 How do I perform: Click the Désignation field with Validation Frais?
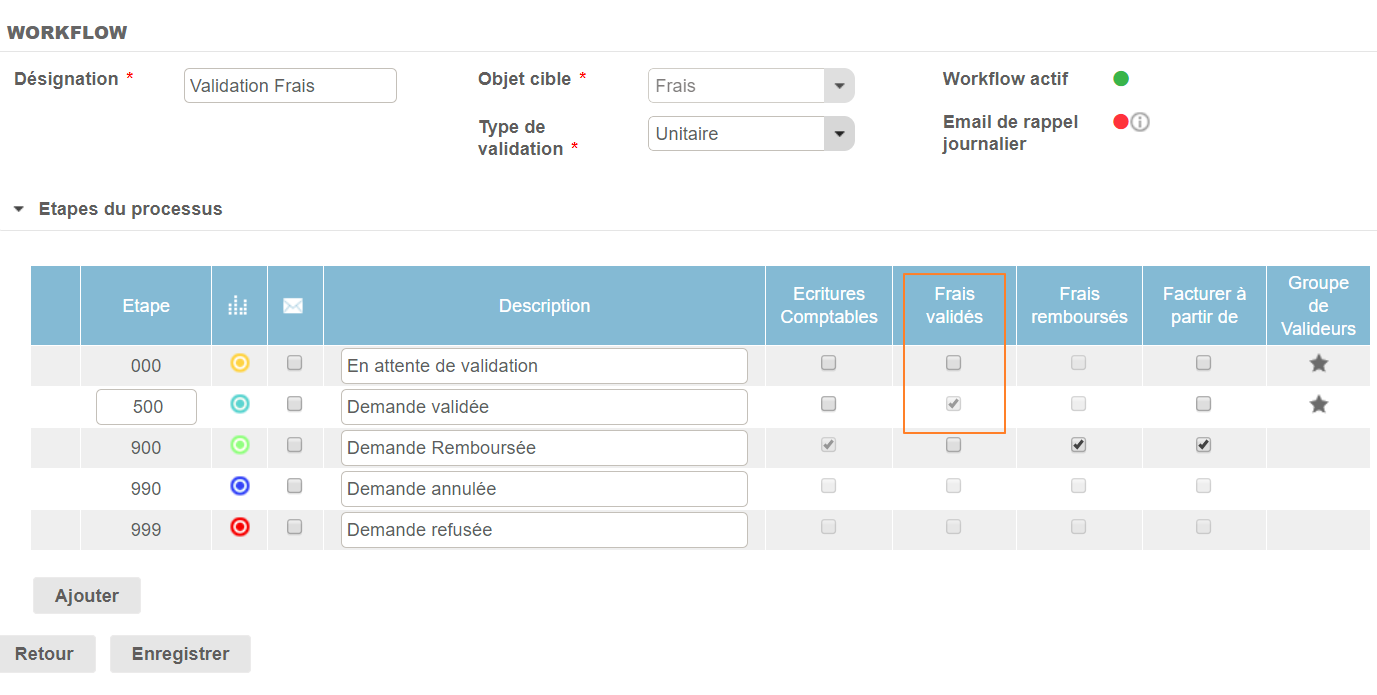coord(290,86)
